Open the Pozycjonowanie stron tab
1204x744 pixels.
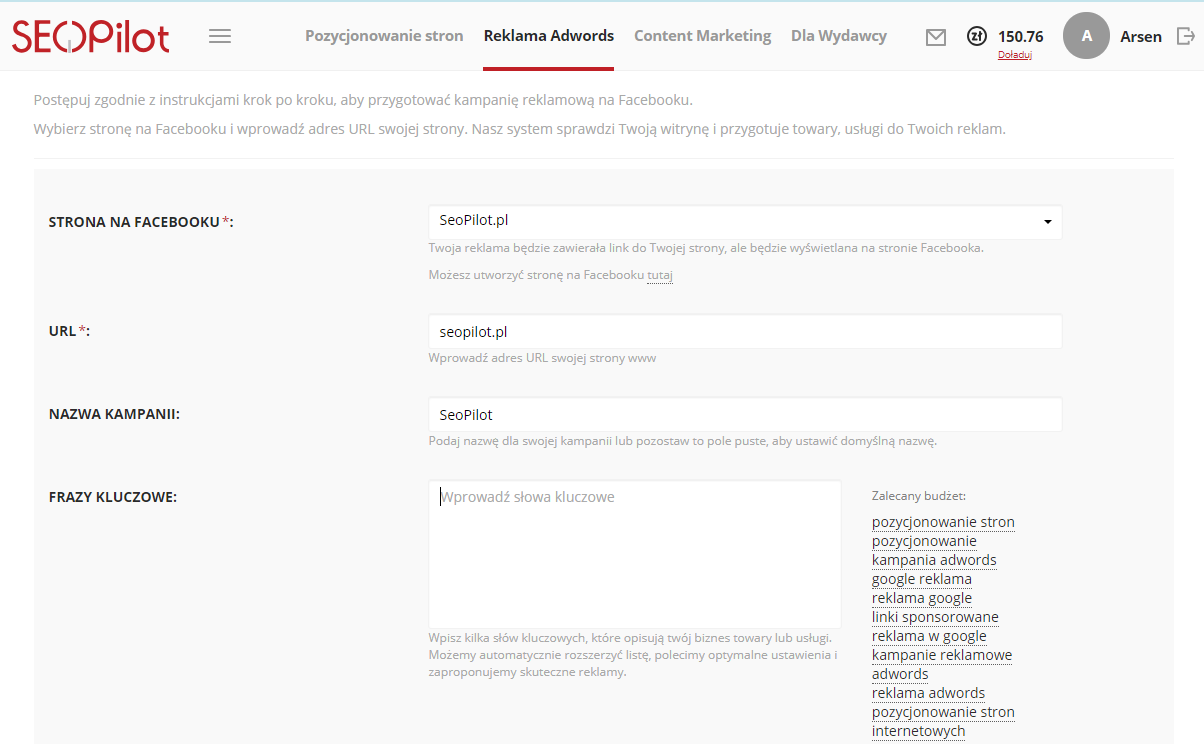tap(384, 36)
